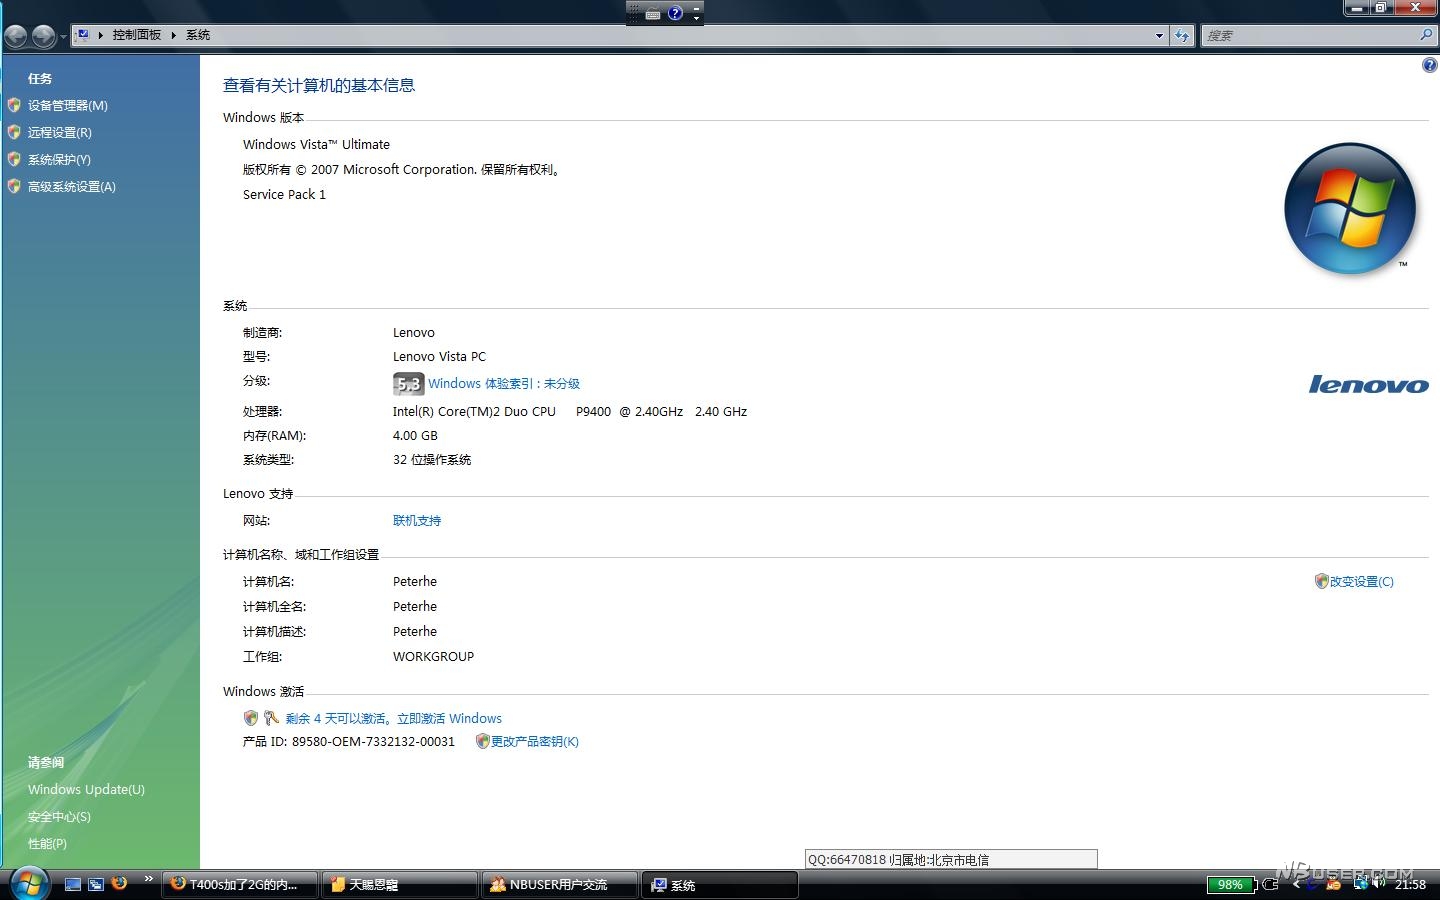Click shield icon next to 改变设置
This screenshot has height=900, width=1440.
point(1321,581)
